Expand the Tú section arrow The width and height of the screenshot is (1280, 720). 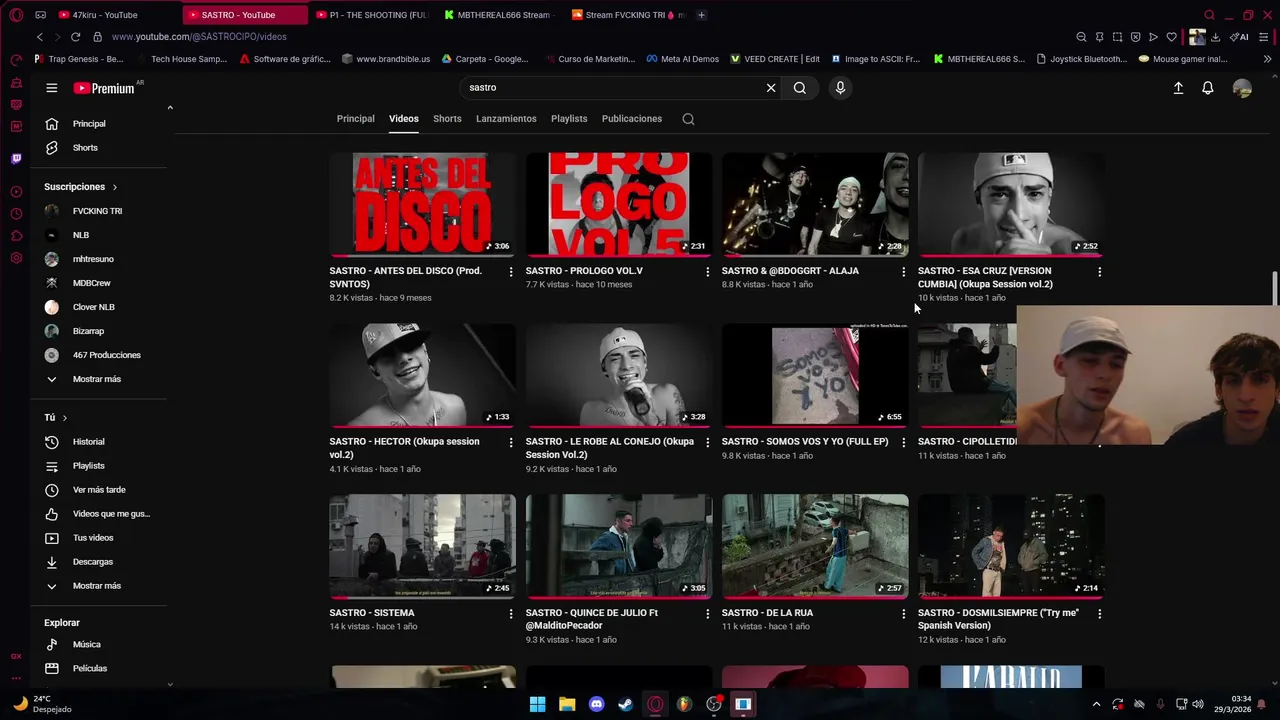(65, 417)
